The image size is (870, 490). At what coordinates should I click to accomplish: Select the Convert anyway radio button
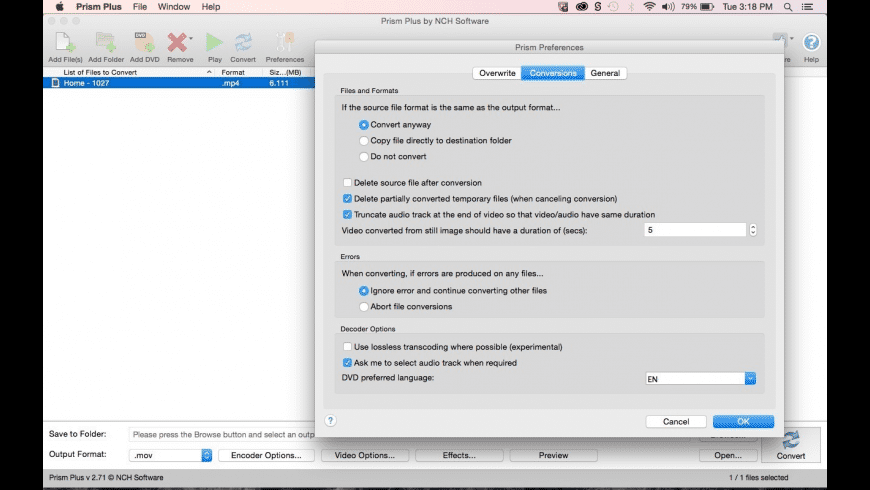pyautogui.click(x=363, y=125)
